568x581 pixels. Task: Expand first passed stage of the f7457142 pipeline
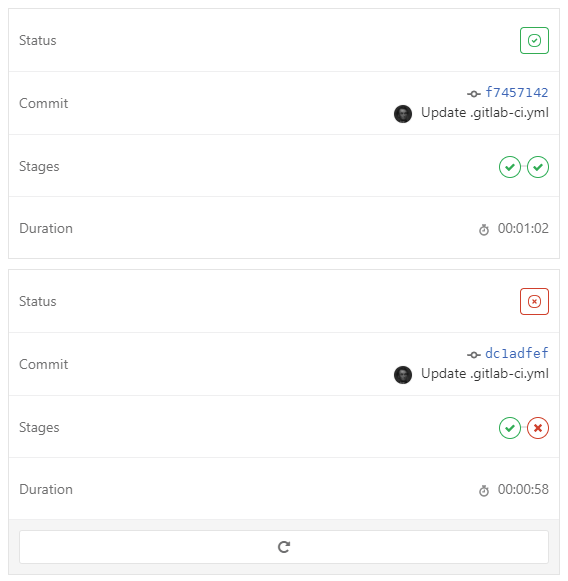[x=510, y=167]
